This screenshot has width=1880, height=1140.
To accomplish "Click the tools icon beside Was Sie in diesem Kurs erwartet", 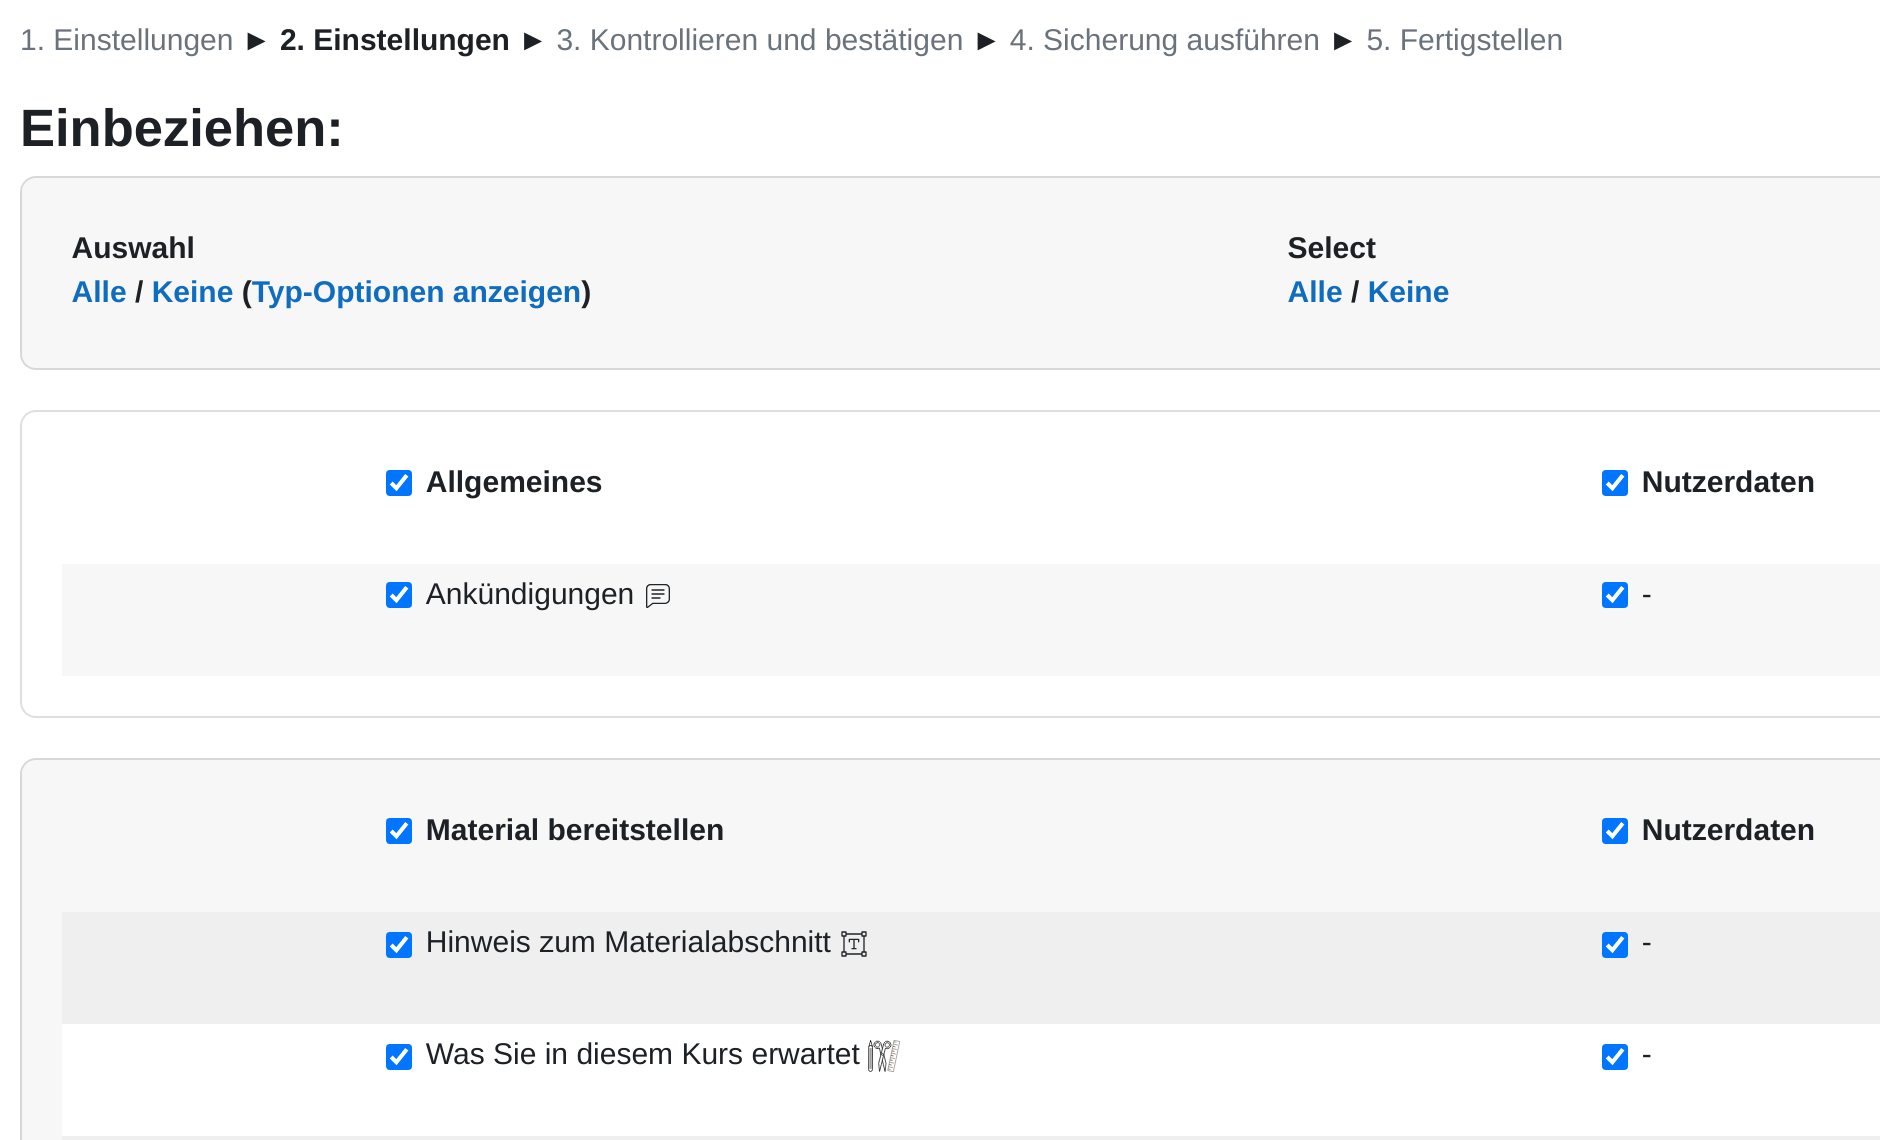I will tap(884, 1056).
